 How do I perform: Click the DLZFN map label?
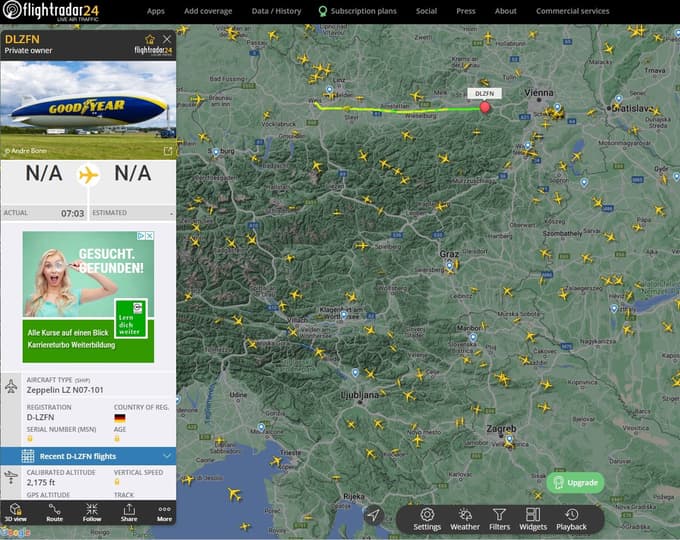point(484,94)
